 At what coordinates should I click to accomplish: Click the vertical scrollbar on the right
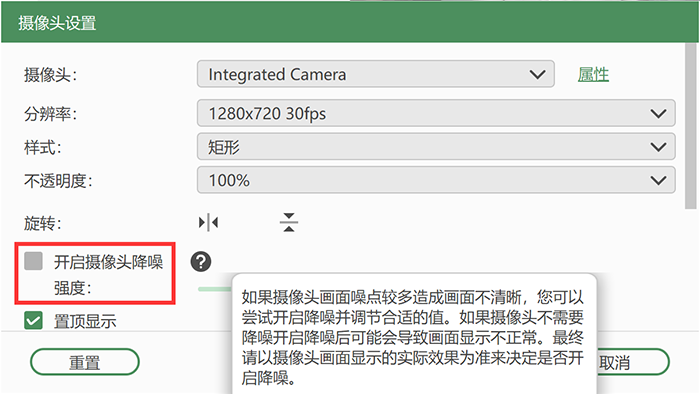(x=691, y=126)
